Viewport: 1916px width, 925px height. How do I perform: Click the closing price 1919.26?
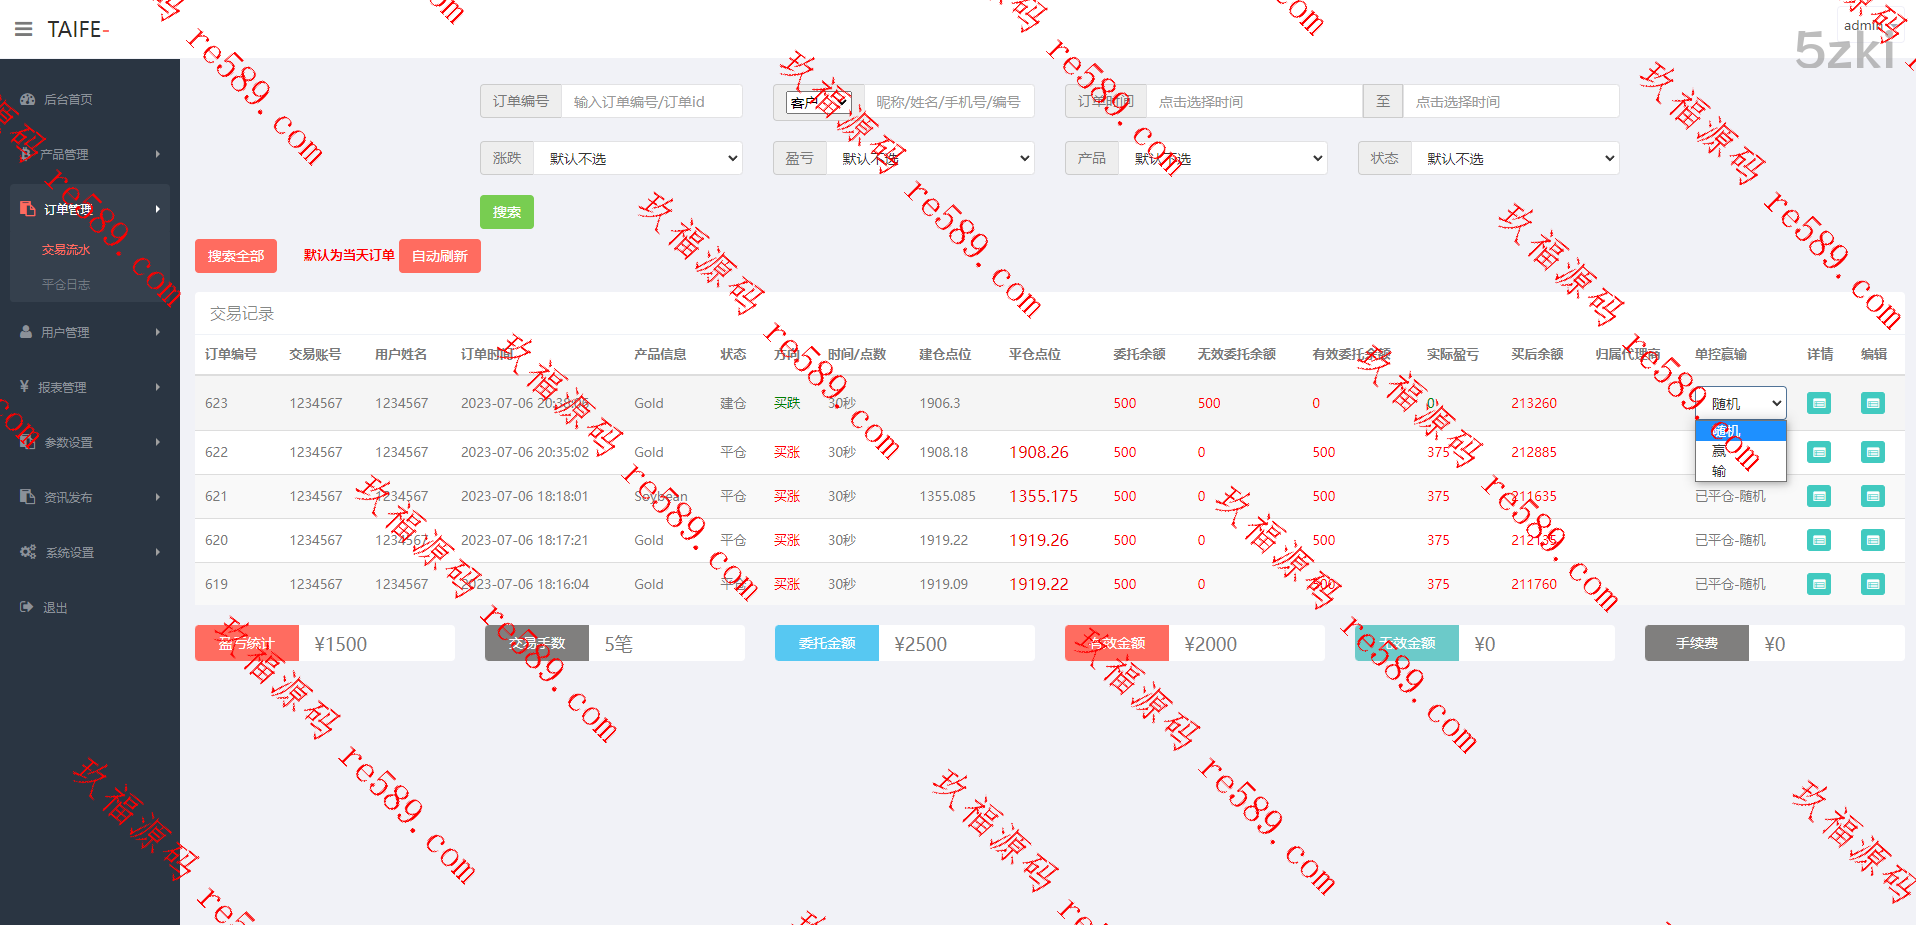pyautogui.click(x=1039, y=540)
